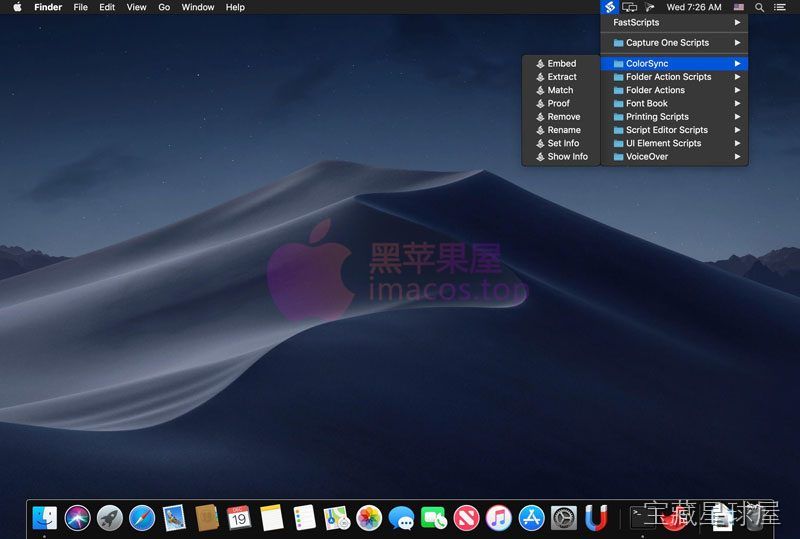Run the Rename ColorSync script
800x539 pixels.
561,130
